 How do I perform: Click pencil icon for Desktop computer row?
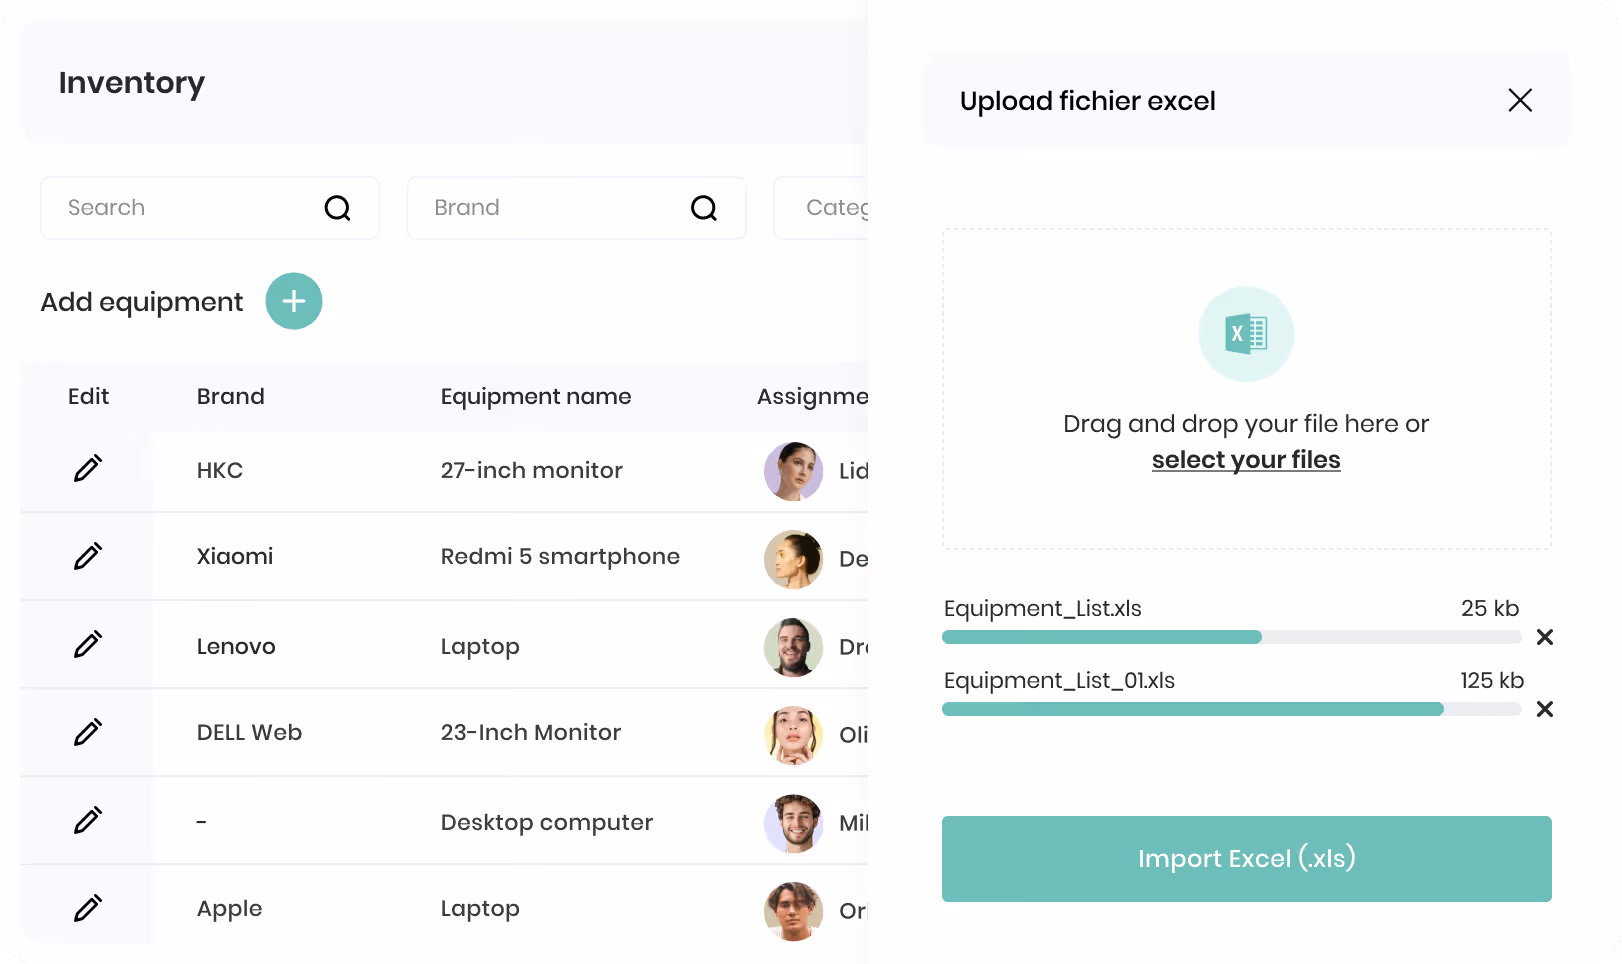pos(88,820)
